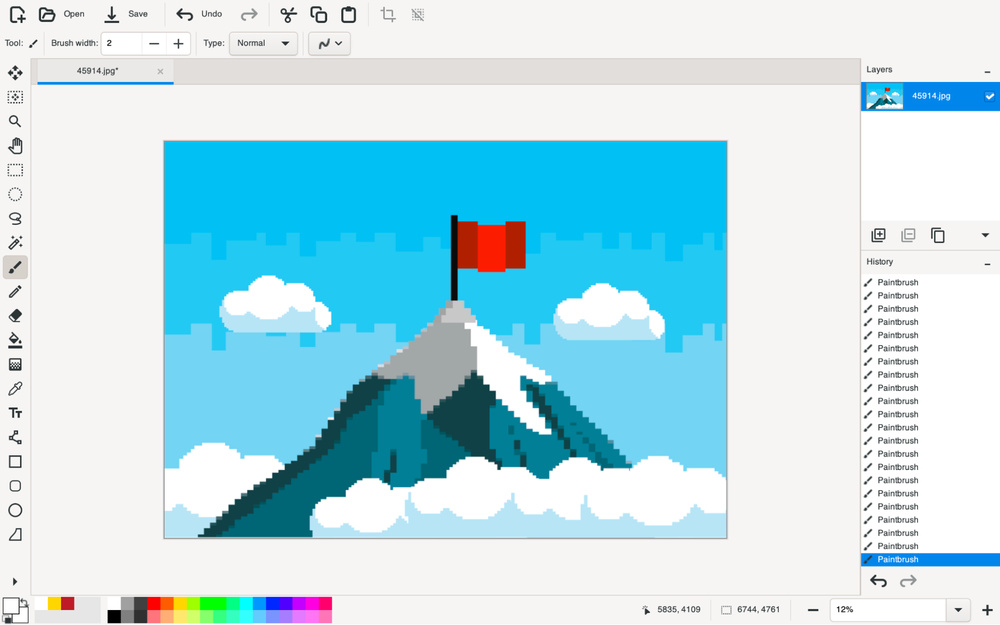Viewport: 1000px width, 625px height.
Task: Open the Layers panel menu arrow
Action: pos(985,235)
